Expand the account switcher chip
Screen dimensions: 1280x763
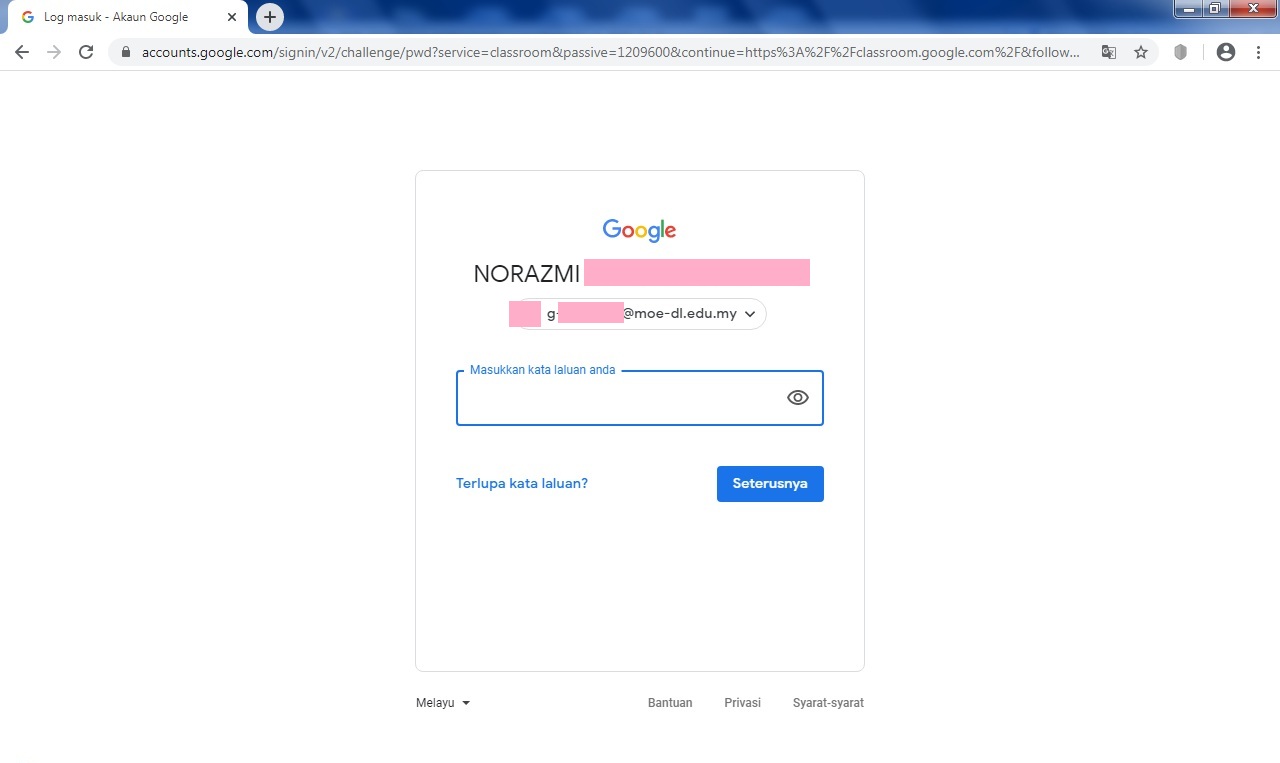tap(640, 313)
